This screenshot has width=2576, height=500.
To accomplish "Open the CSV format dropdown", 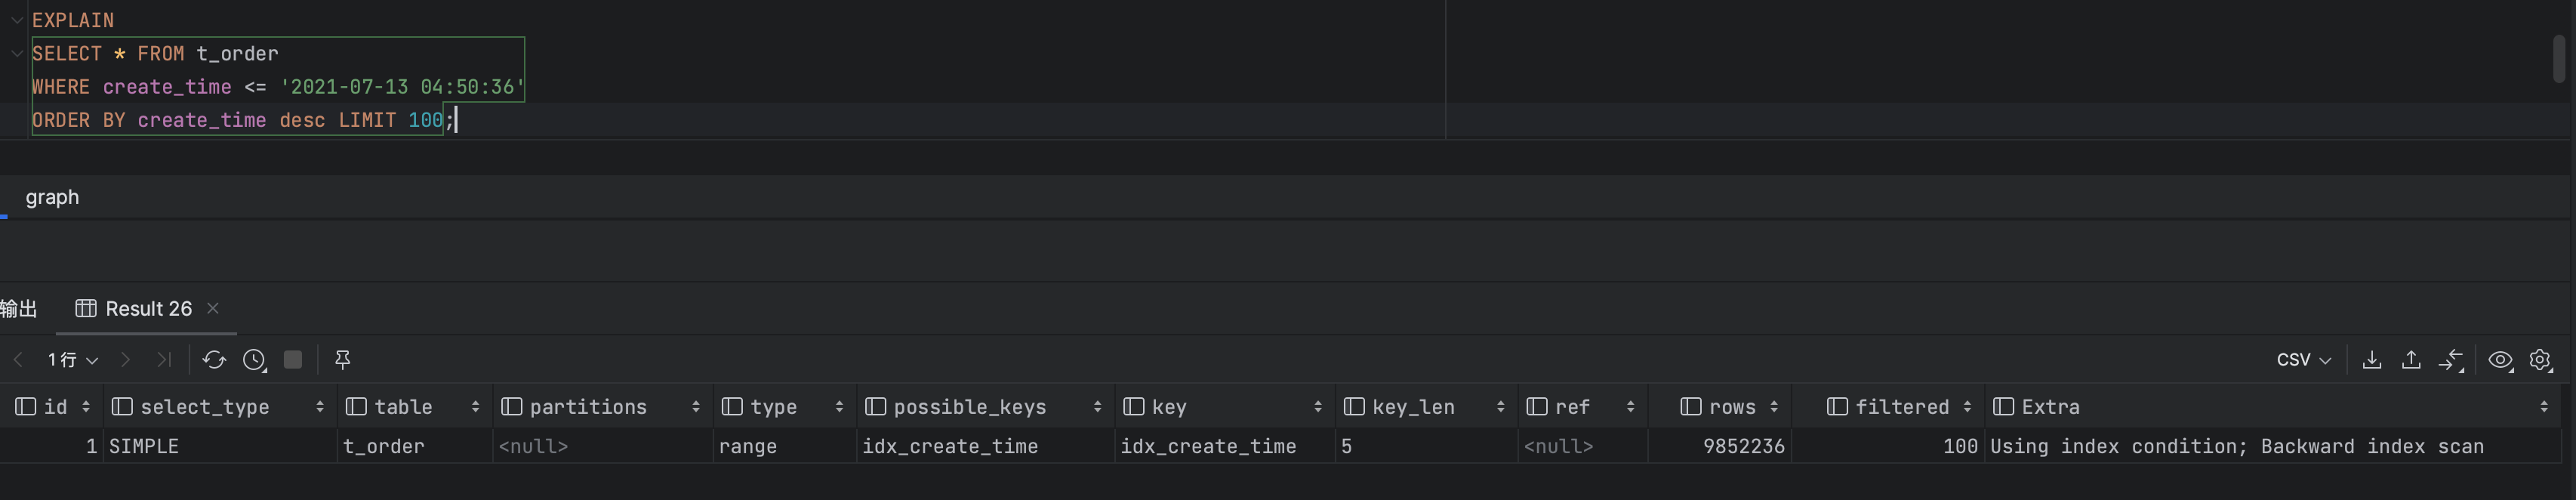I will pos(2303,360).
